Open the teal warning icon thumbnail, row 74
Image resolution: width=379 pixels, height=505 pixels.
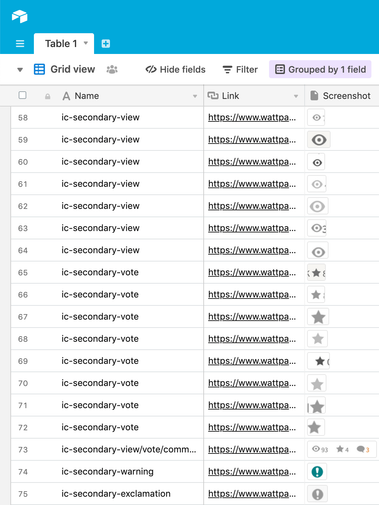(317, 472)
